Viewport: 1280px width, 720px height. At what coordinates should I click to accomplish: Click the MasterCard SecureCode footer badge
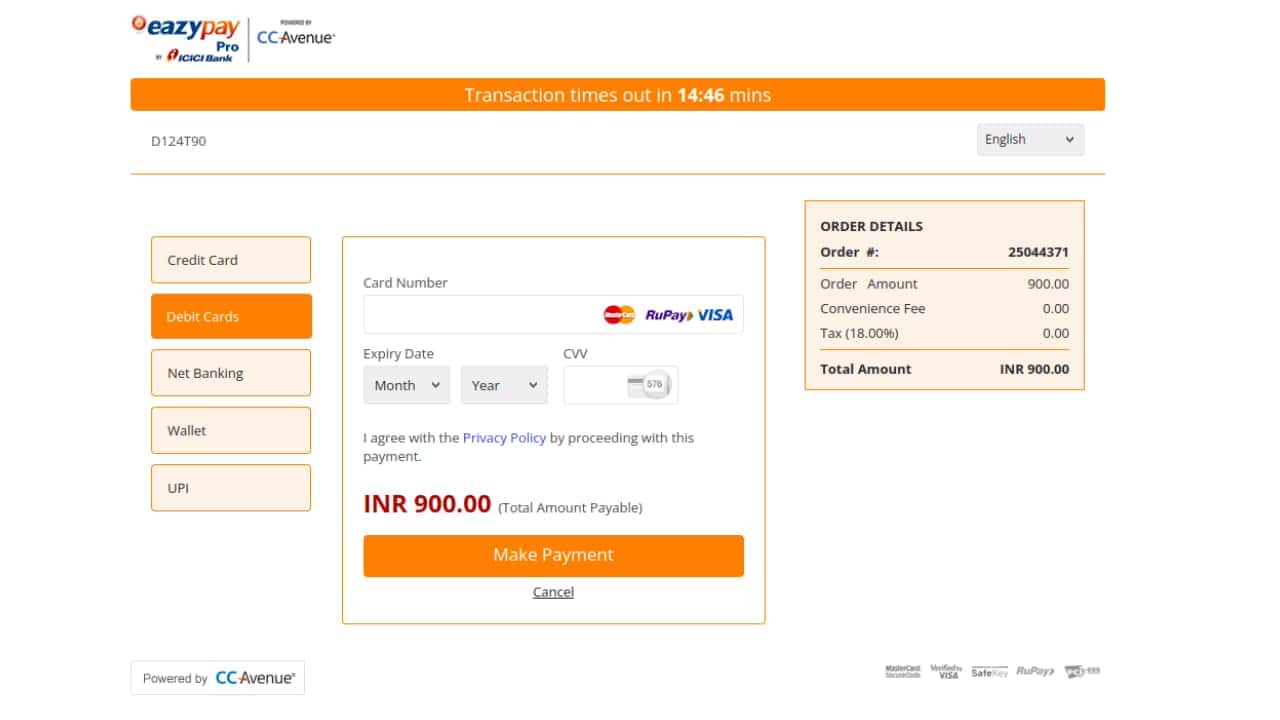tap(903, 671)
